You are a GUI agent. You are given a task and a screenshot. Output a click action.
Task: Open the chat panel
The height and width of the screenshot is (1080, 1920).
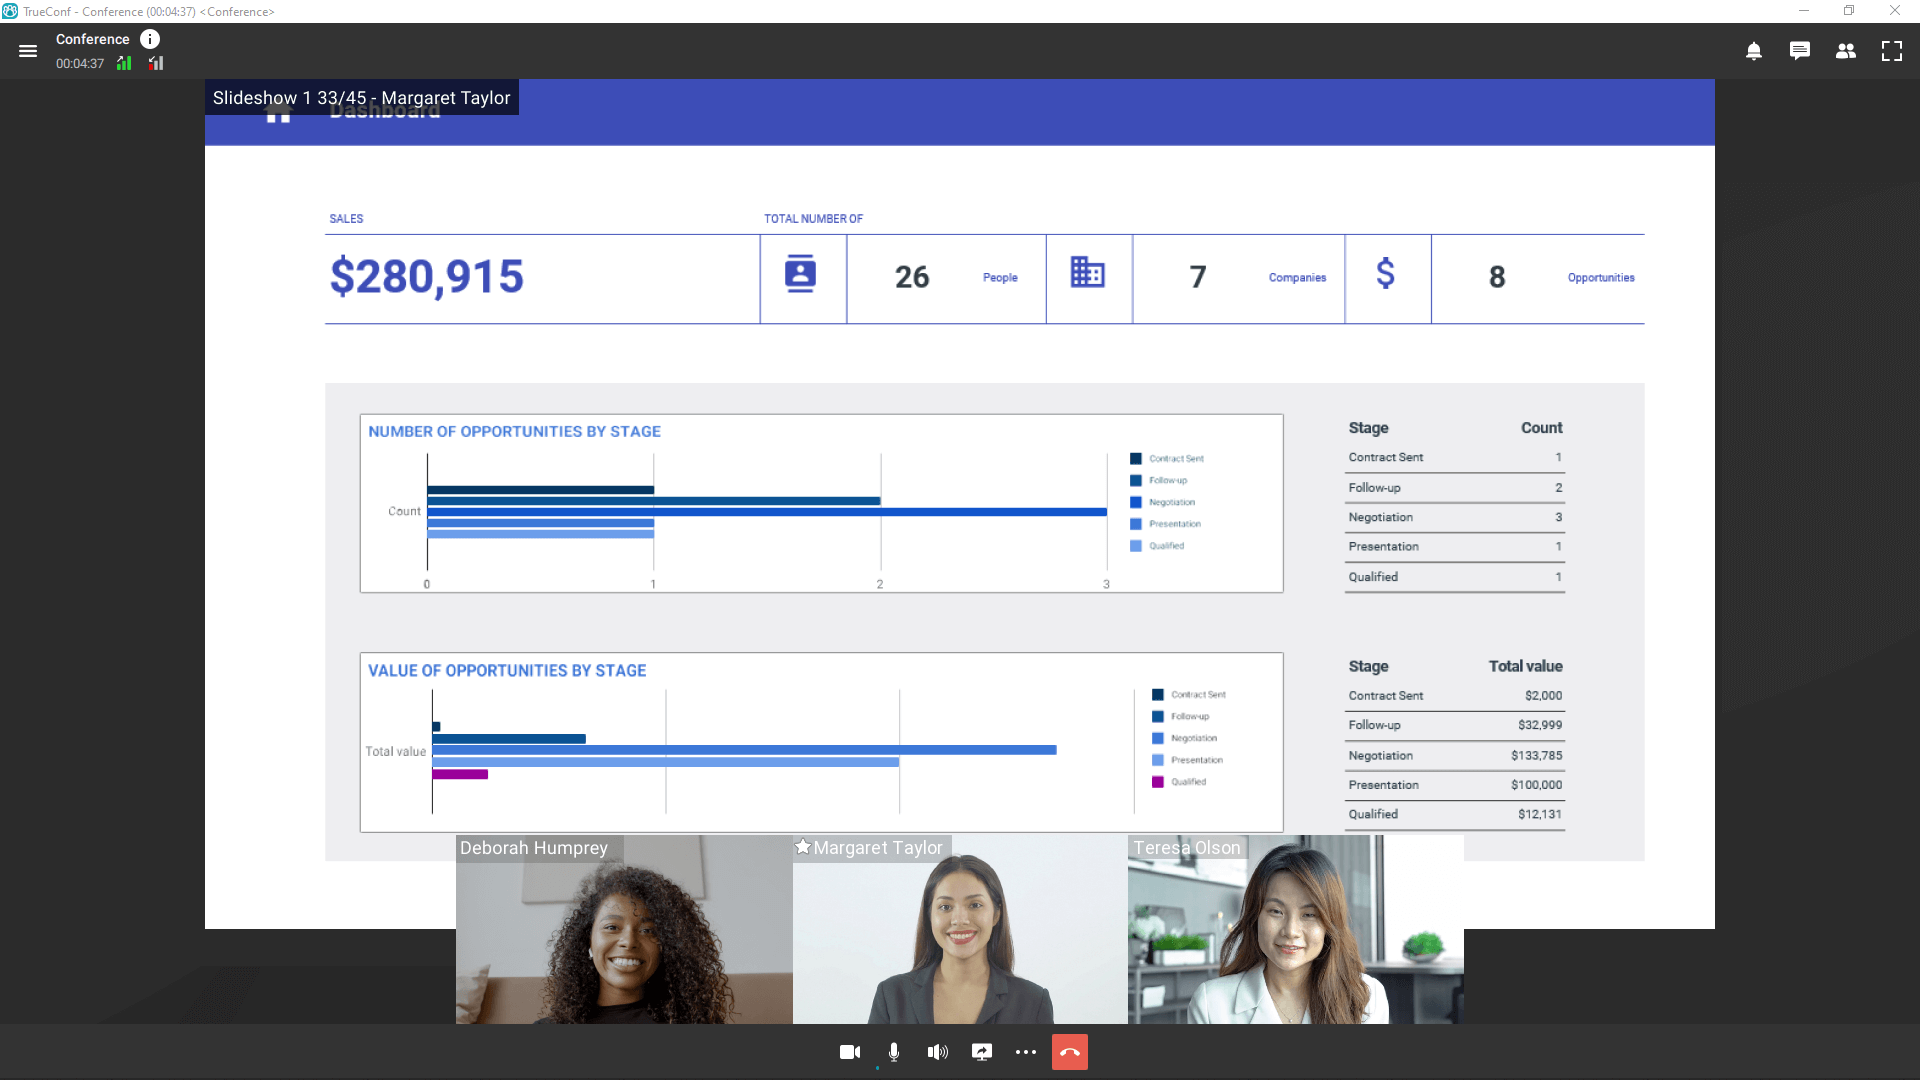point(1800,50)
